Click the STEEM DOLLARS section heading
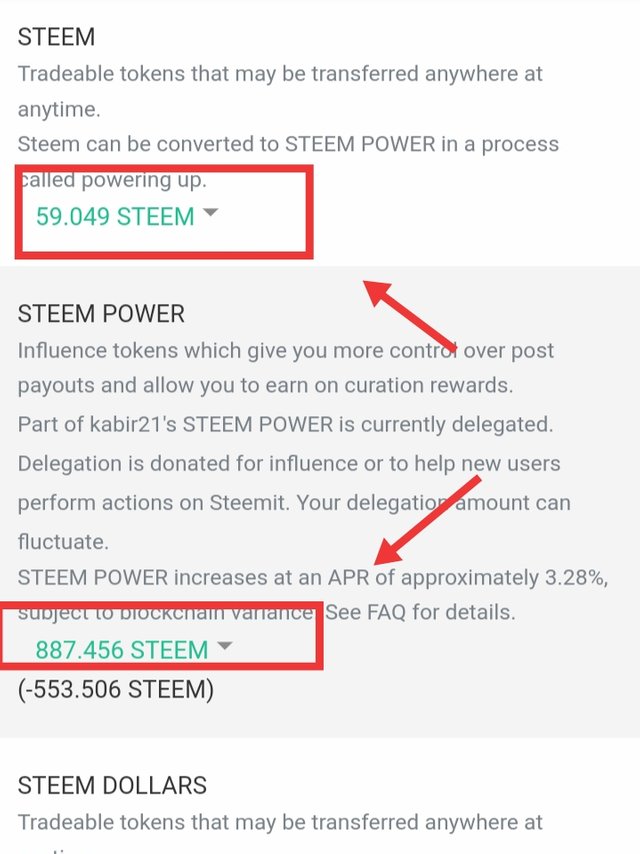This screenshot has width=640, height=854. tap(112, 785)
